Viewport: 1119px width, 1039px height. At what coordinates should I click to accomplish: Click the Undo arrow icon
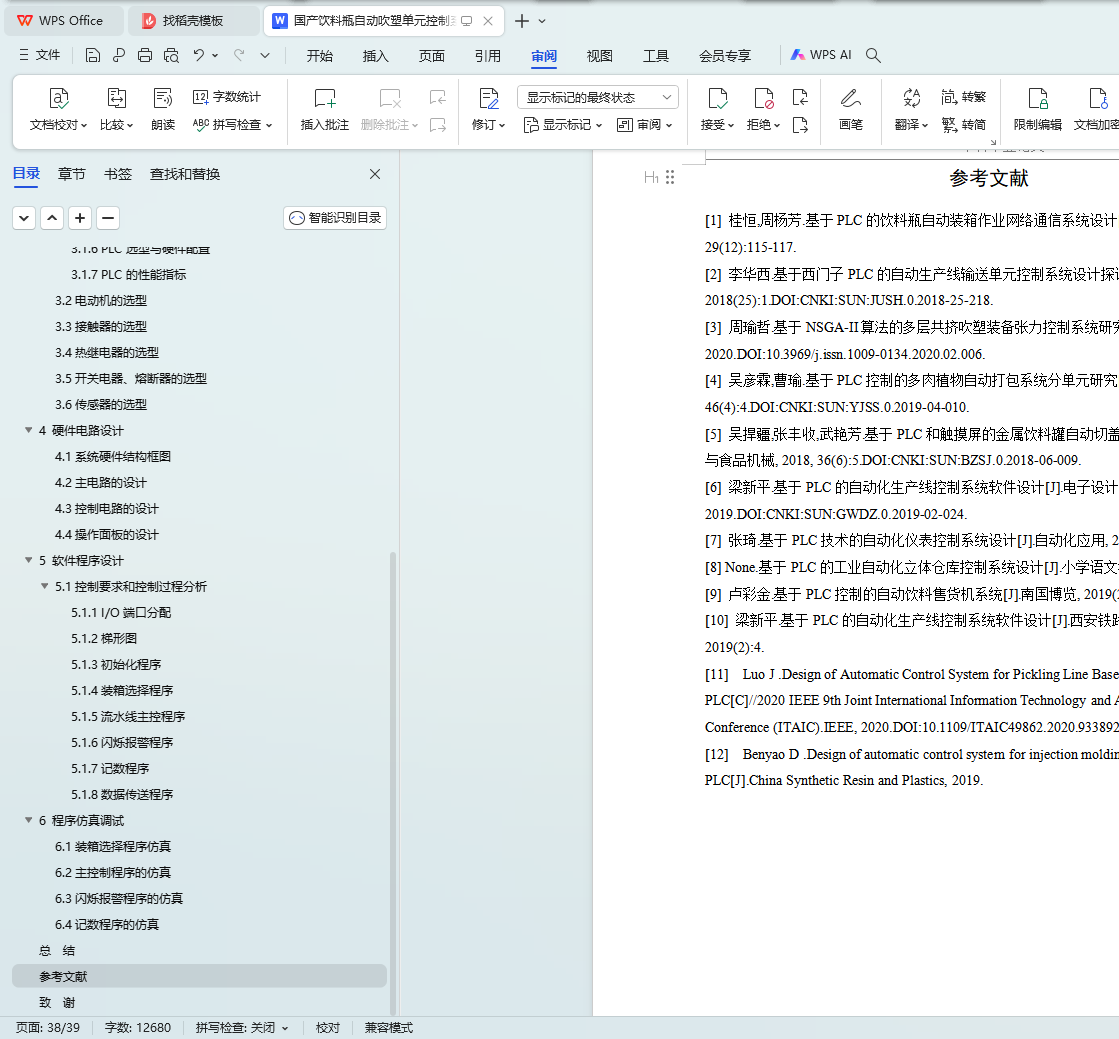(199, 55)
